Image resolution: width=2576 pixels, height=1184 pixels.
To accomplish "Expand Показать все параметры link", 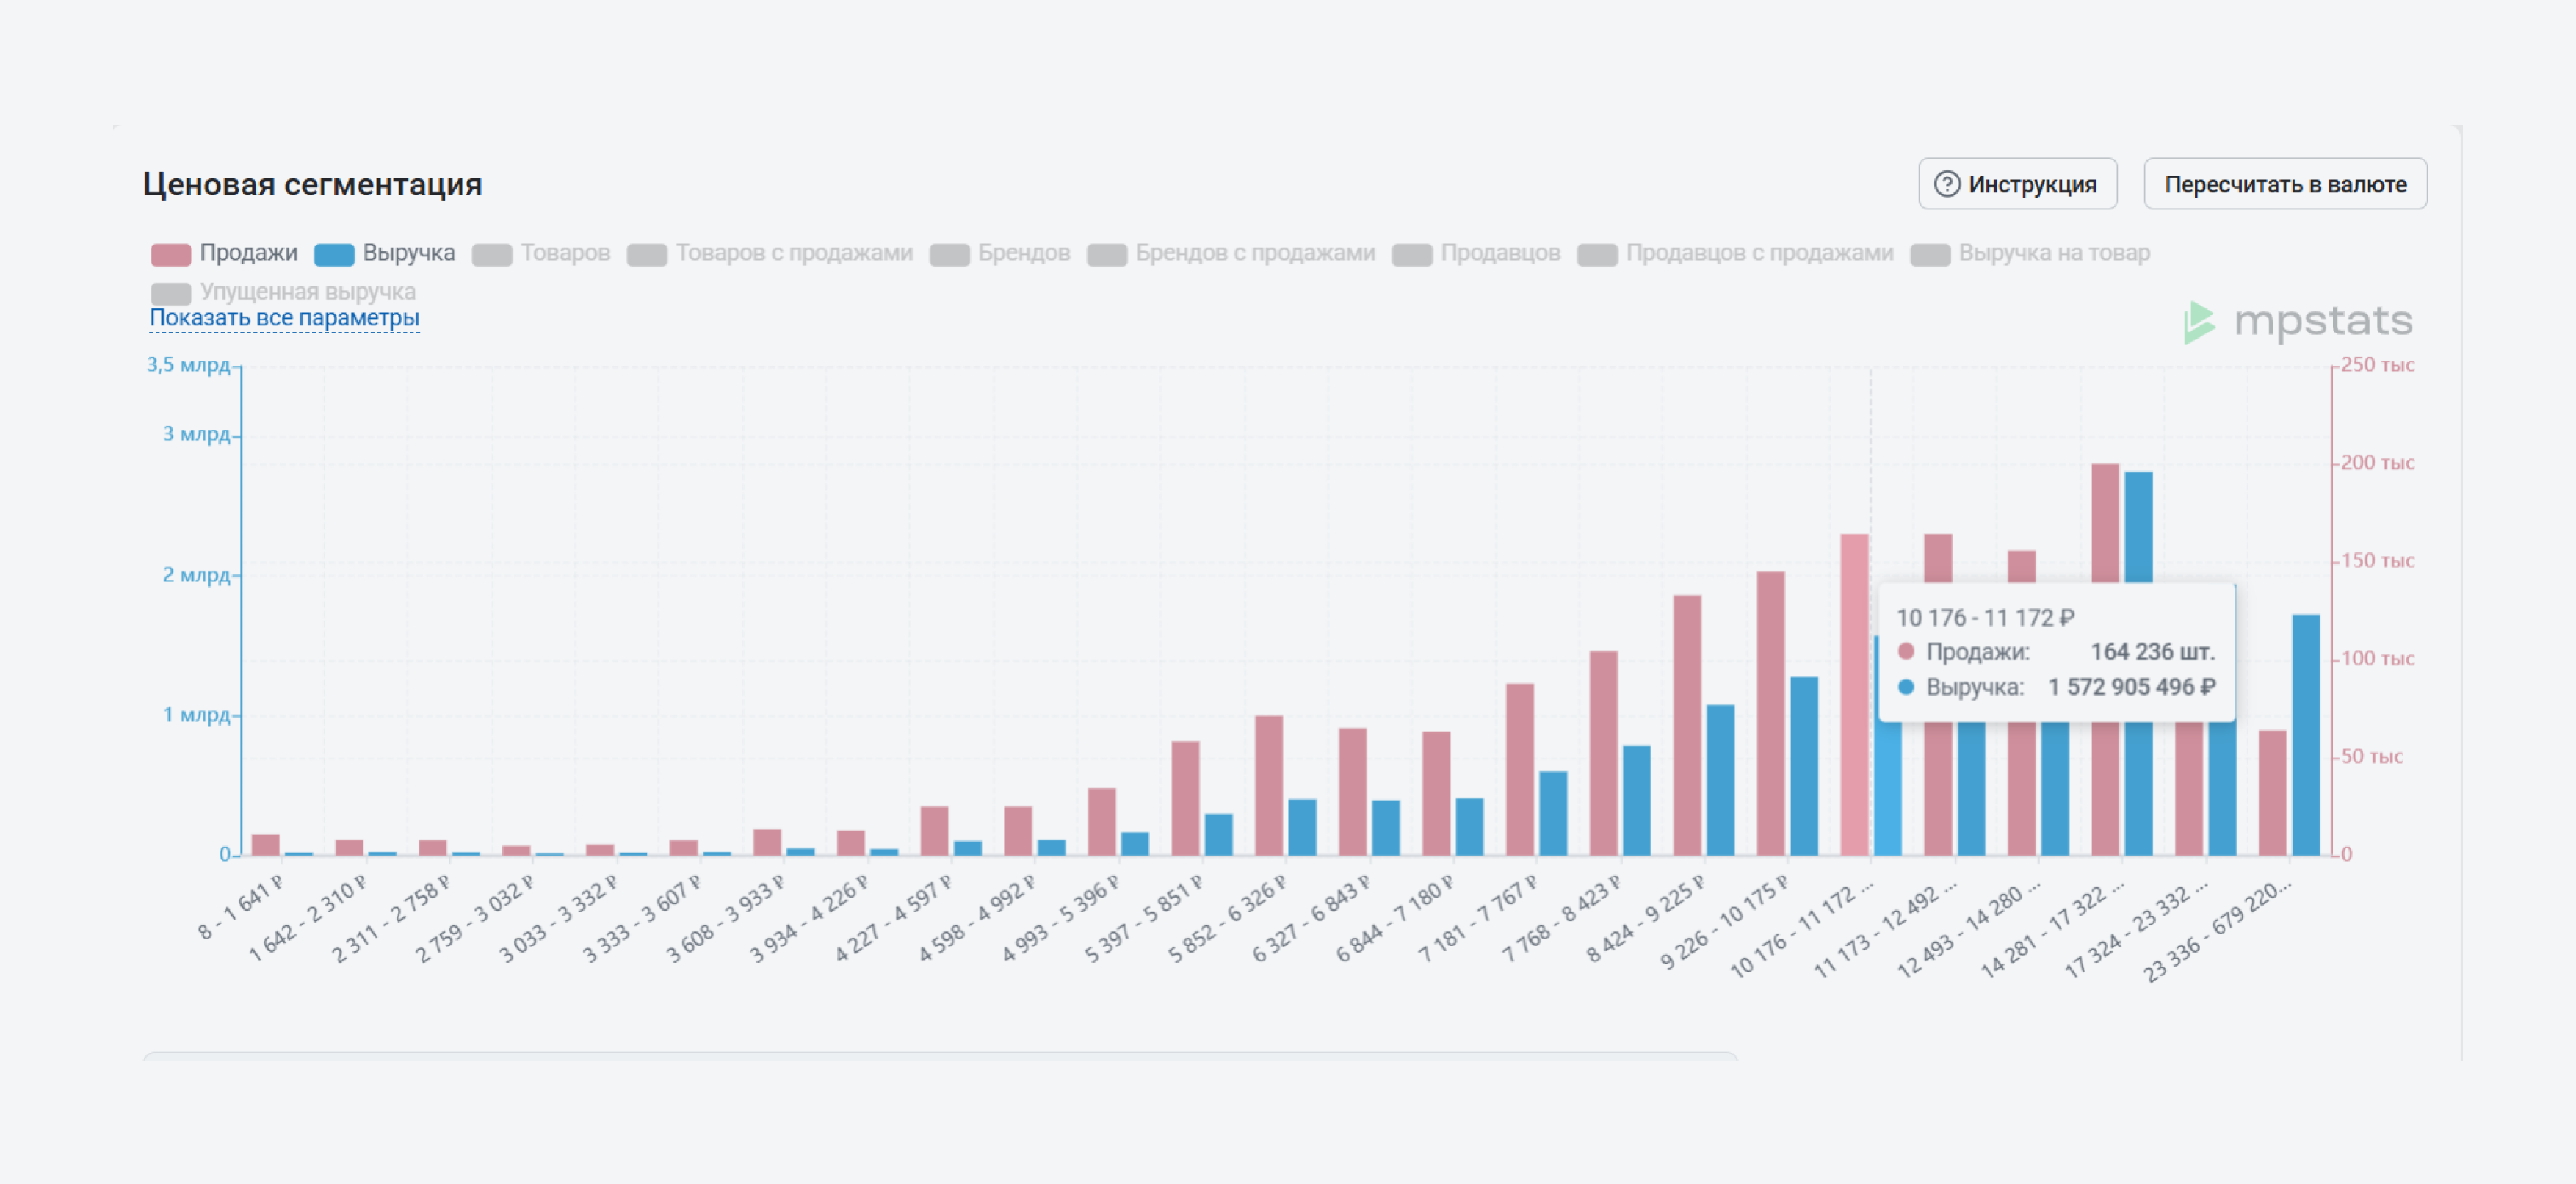I will click(x=284, y=318).
